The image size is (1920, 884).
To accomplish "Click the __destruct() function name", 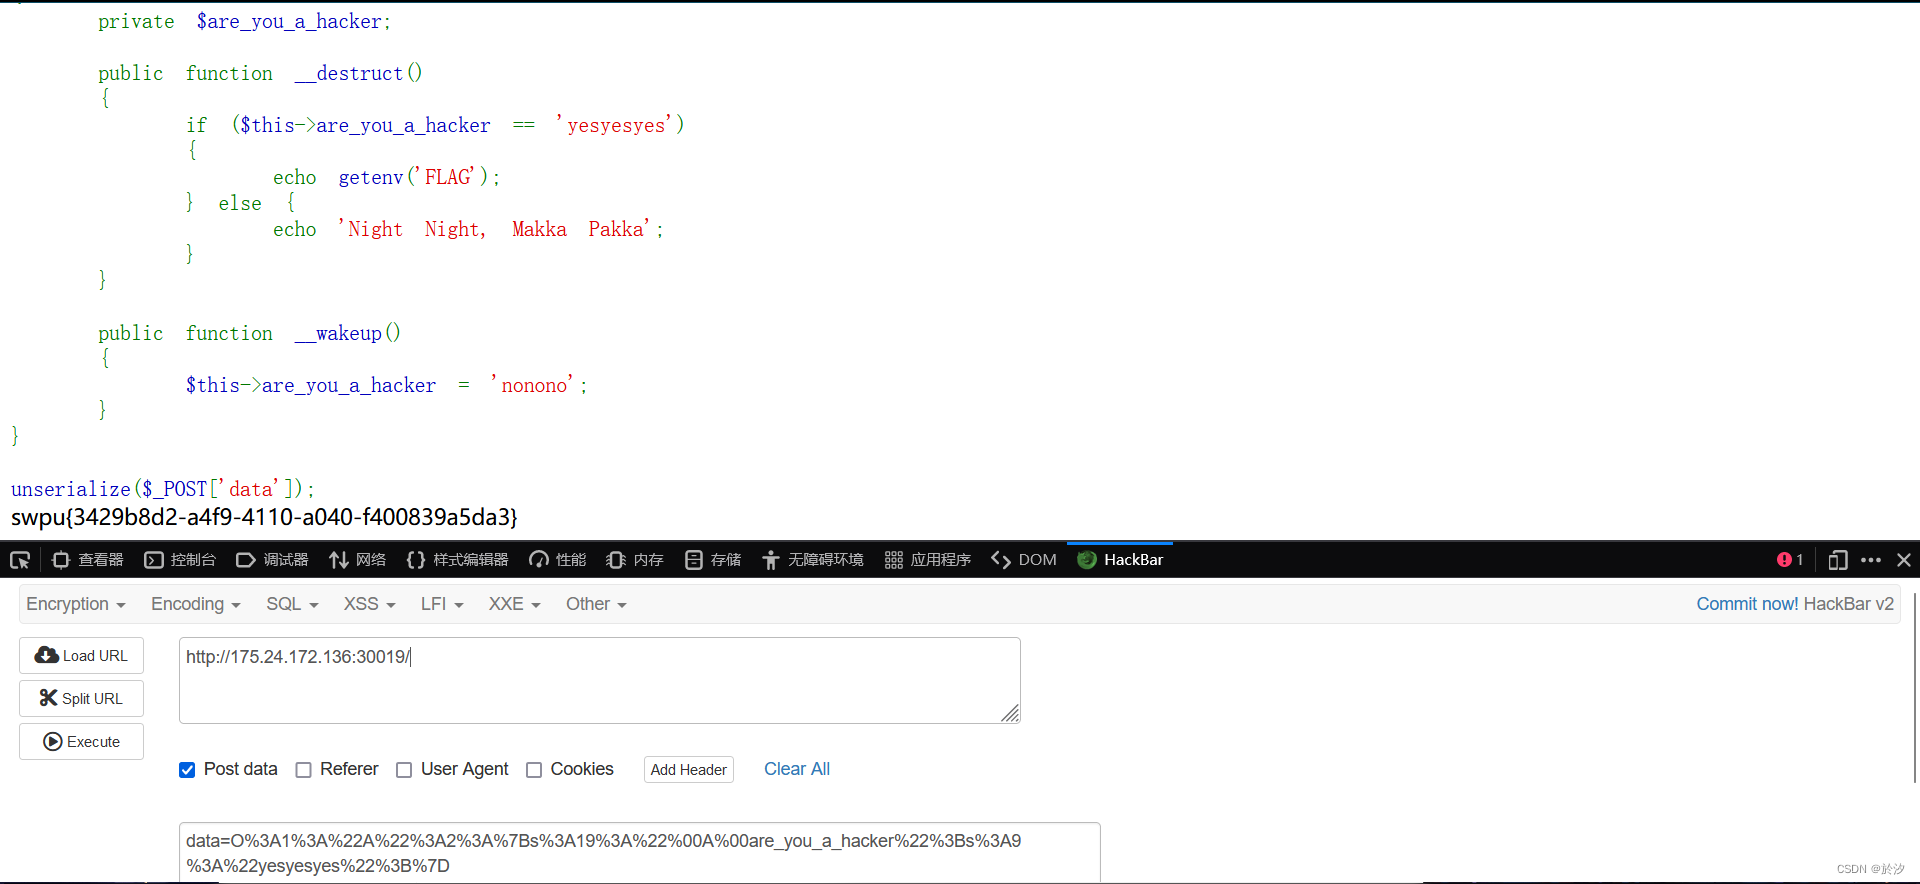I will click(x=359, y=73).
